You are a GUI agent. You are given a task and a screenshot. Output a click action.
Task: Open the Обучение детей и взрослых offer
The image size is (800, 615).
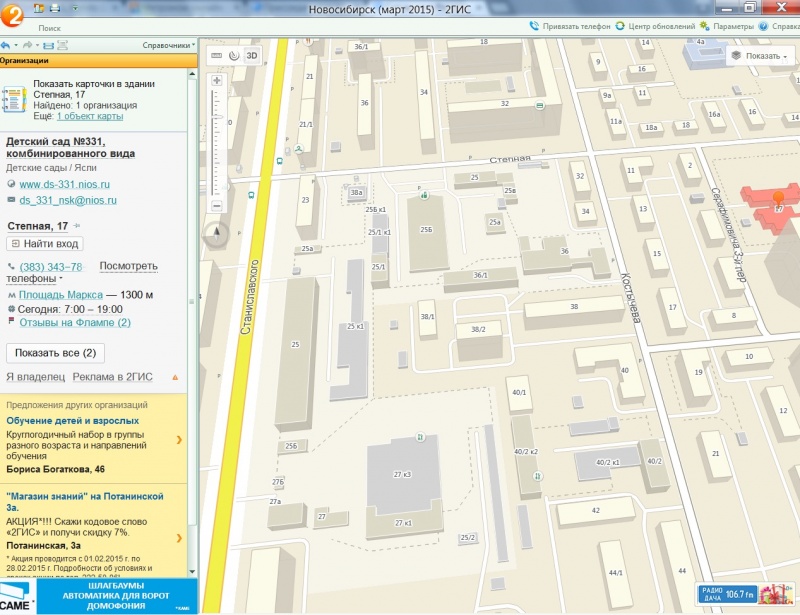[72, 421]
